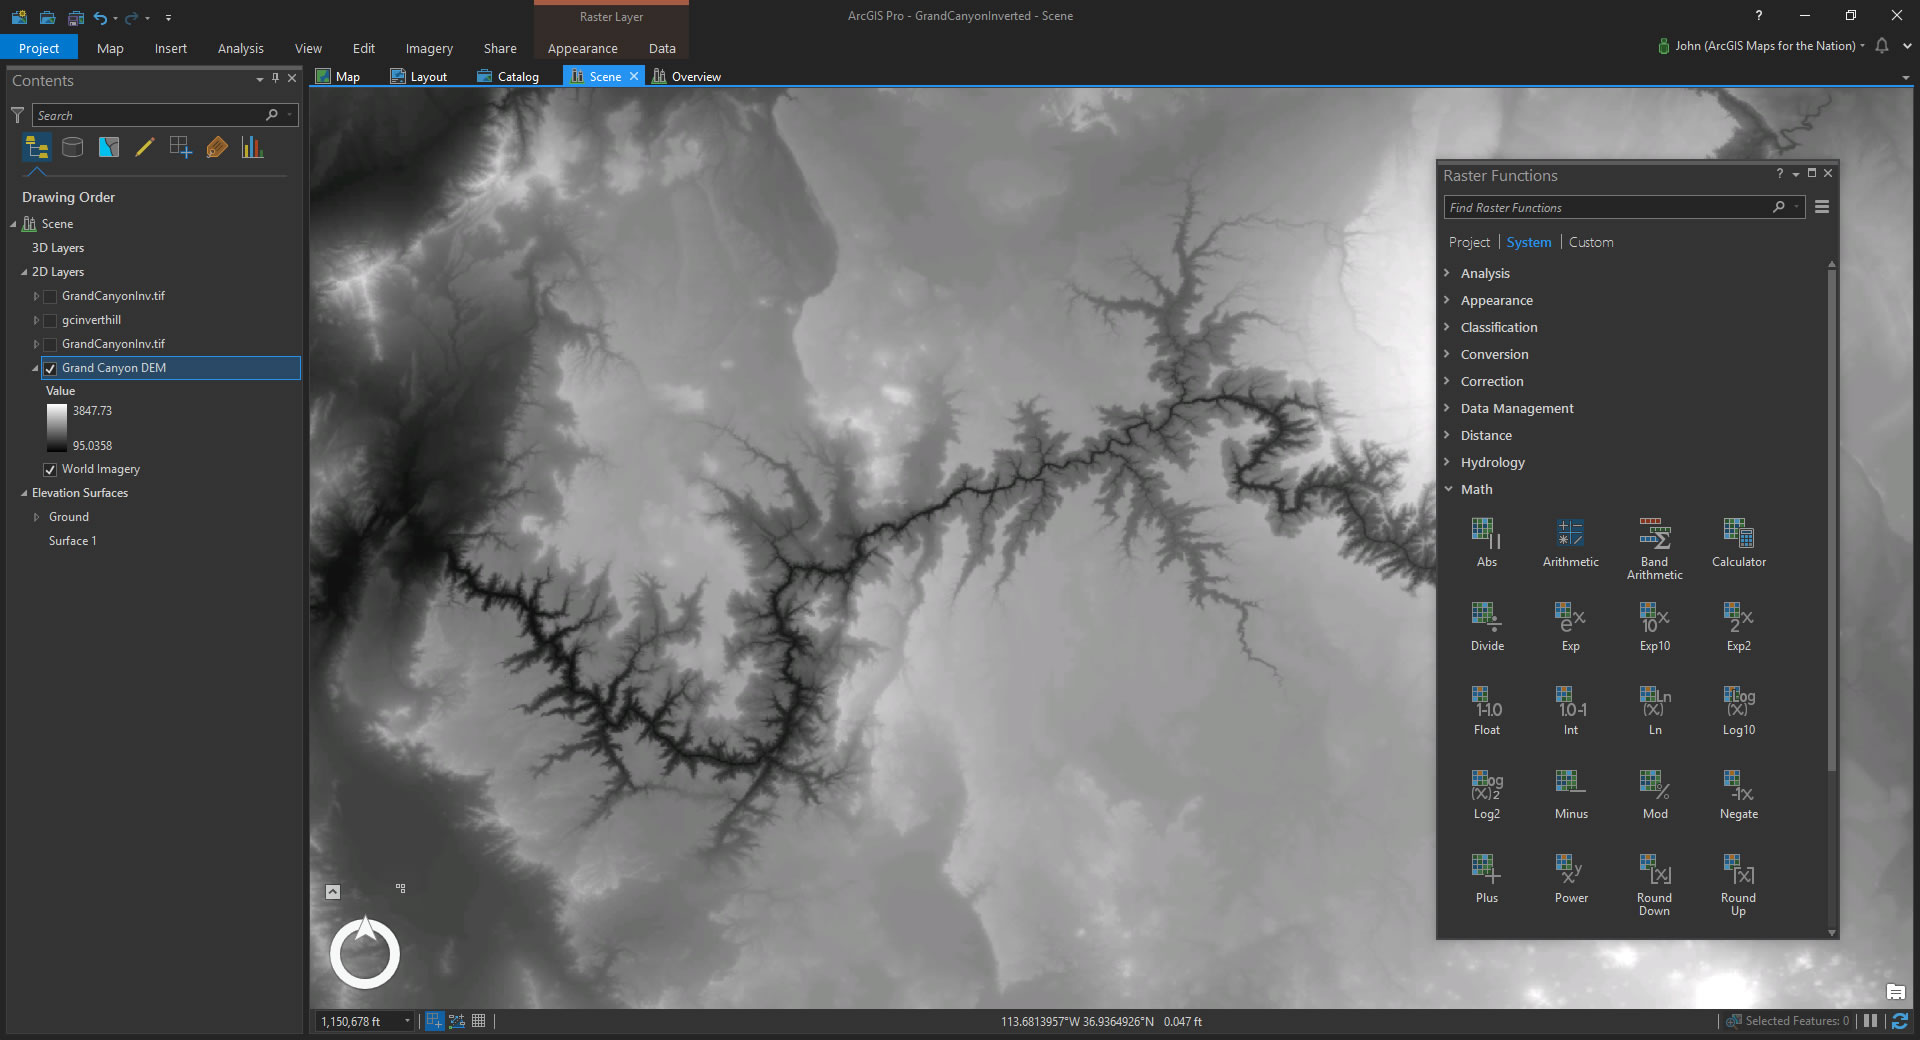Open the Log10 function tool
The image size is (1920, 1040).
[1738, 711]
